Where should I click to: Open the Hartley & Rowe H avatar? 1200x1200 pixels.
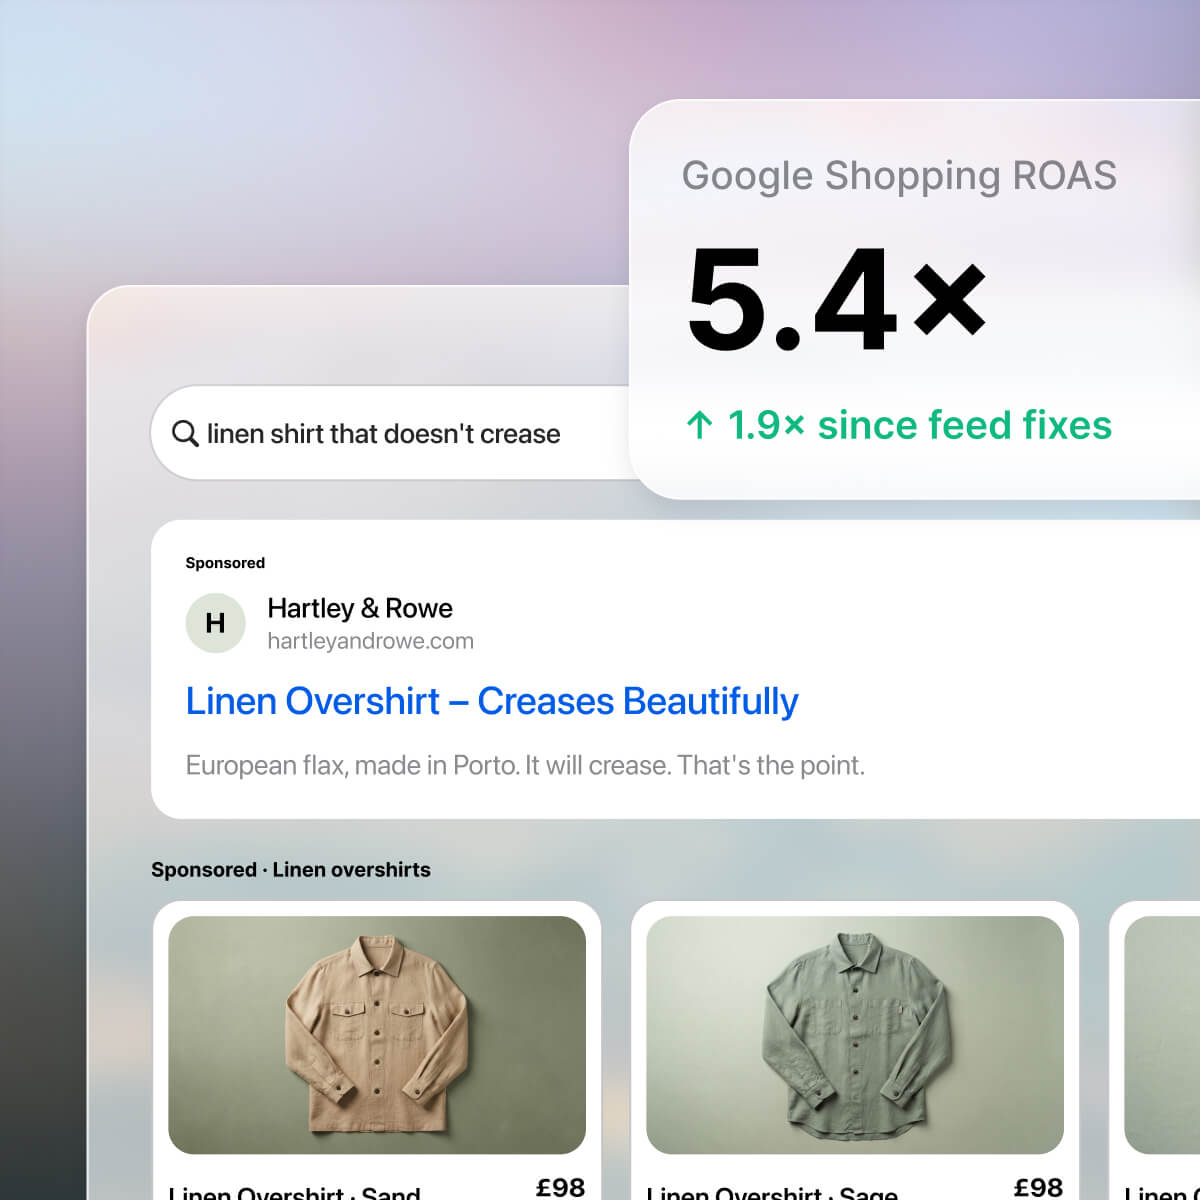click(215, 623)
